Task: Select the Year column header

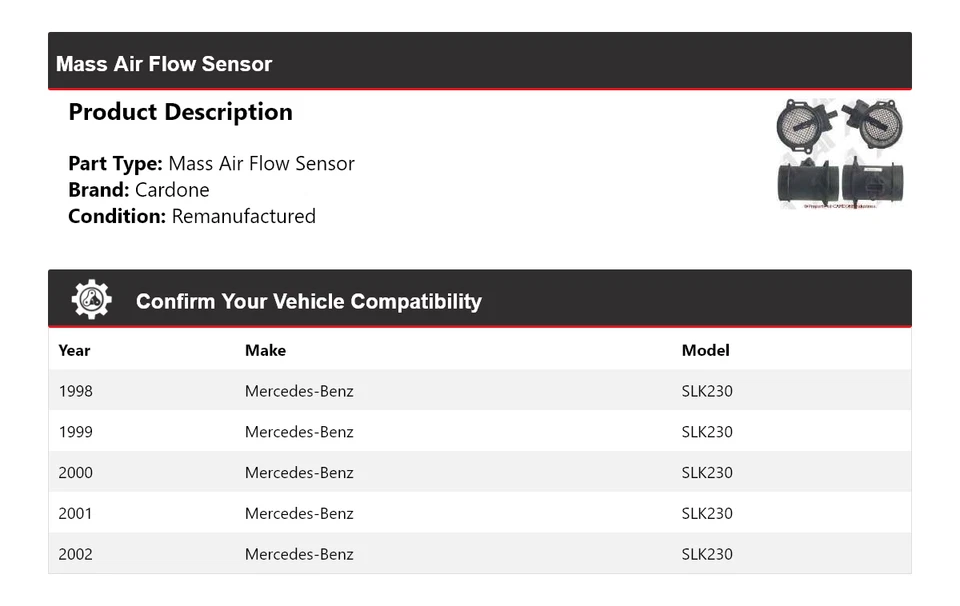Action: coord(74,350)
